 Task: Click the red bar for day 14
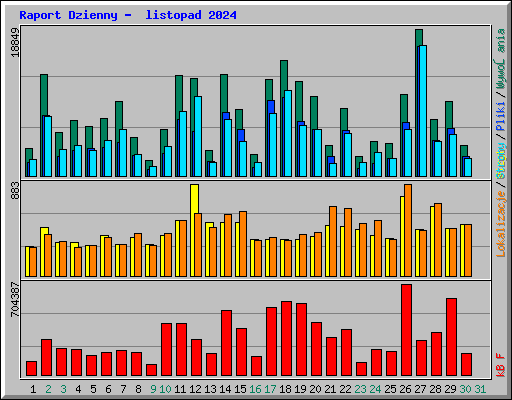point(226,343)
